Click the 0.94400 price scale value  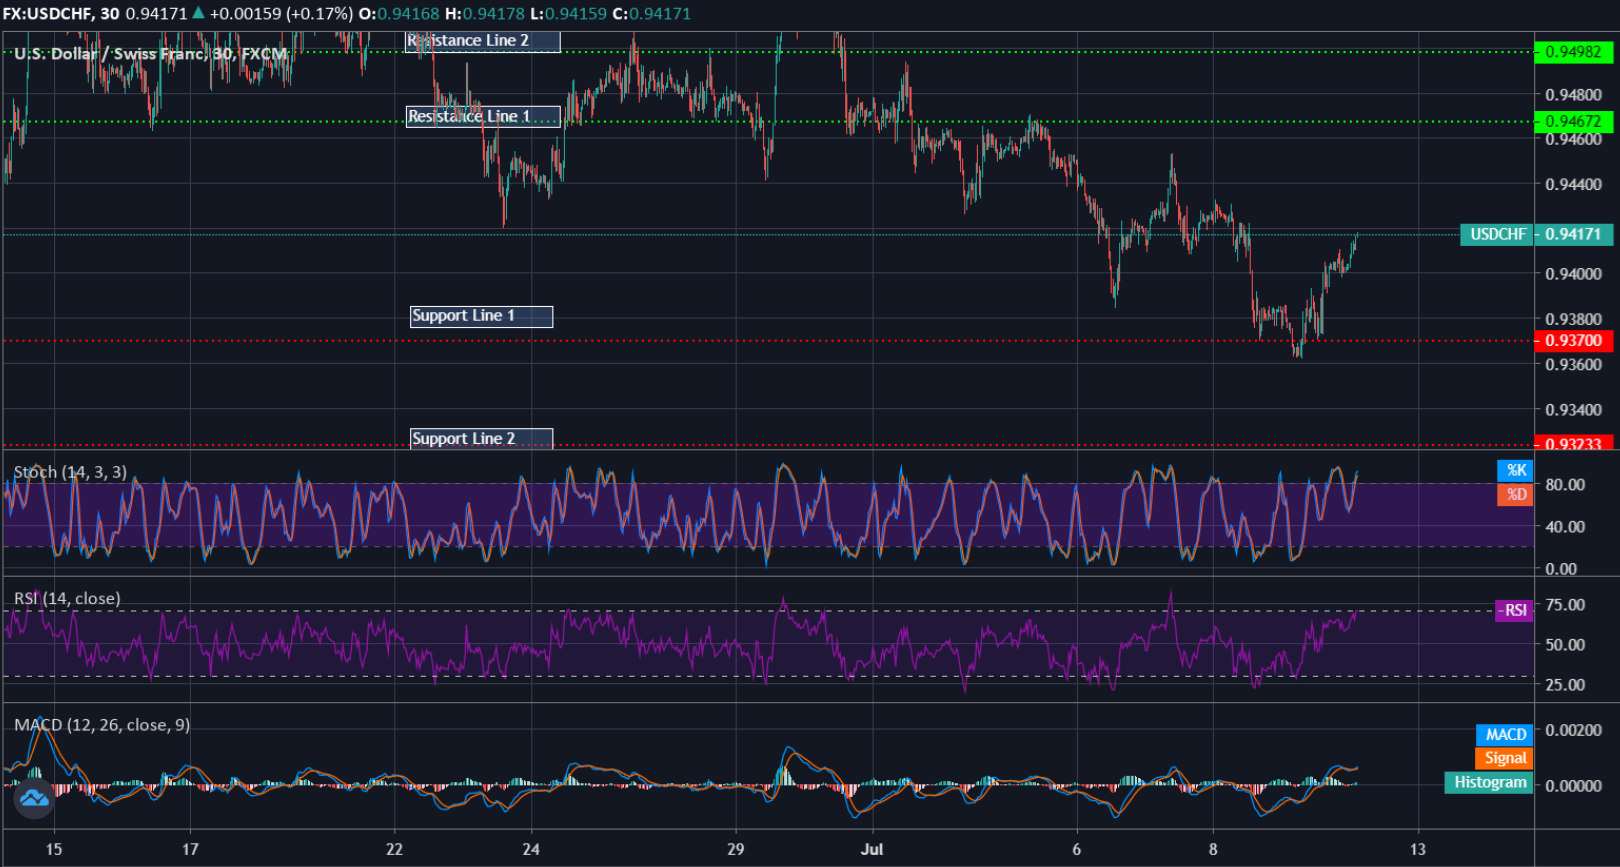point(1573,185)
